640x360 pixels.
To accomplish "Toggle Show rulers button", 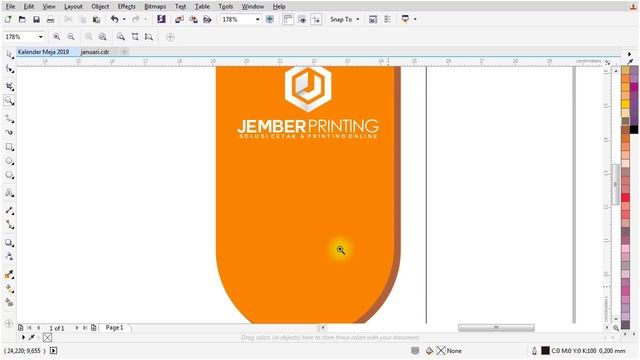I will [288, 19].
